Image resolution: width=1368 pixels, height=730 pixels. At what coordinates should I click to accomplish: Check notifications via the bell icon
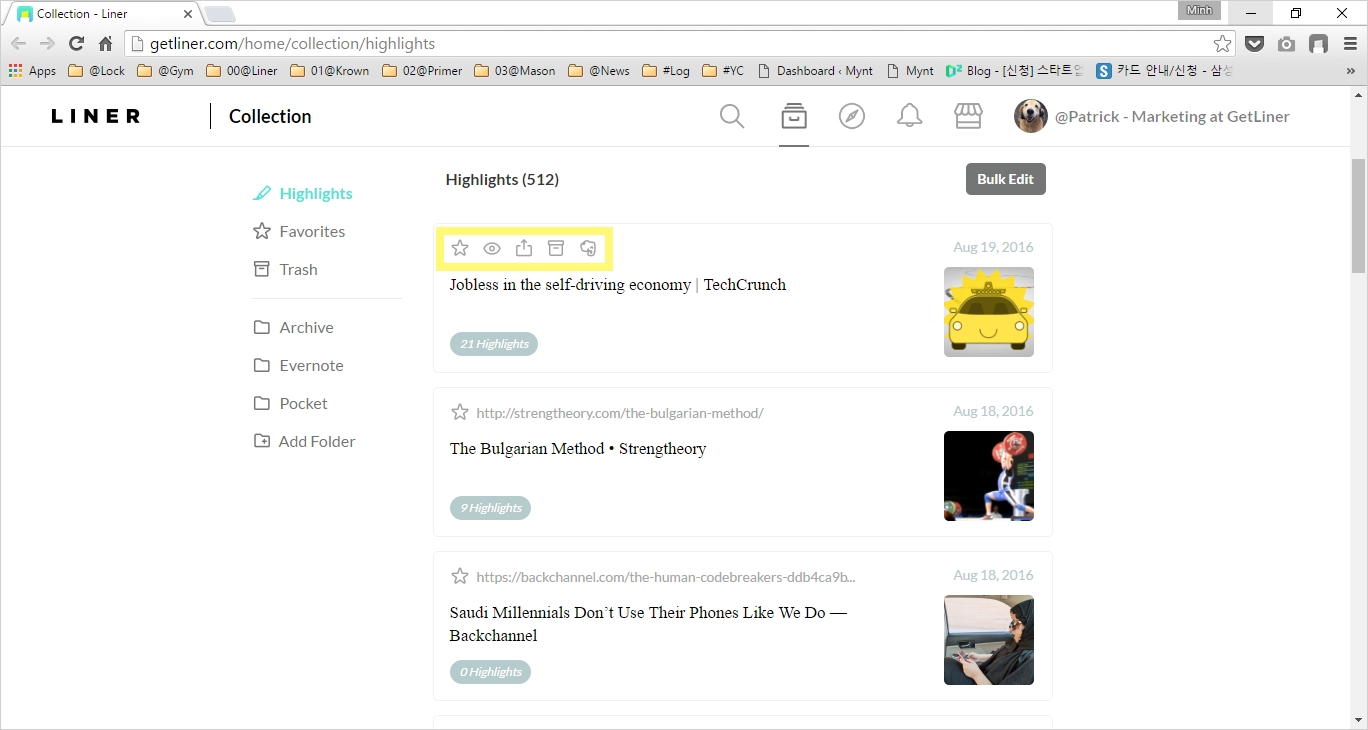point(909,116)
